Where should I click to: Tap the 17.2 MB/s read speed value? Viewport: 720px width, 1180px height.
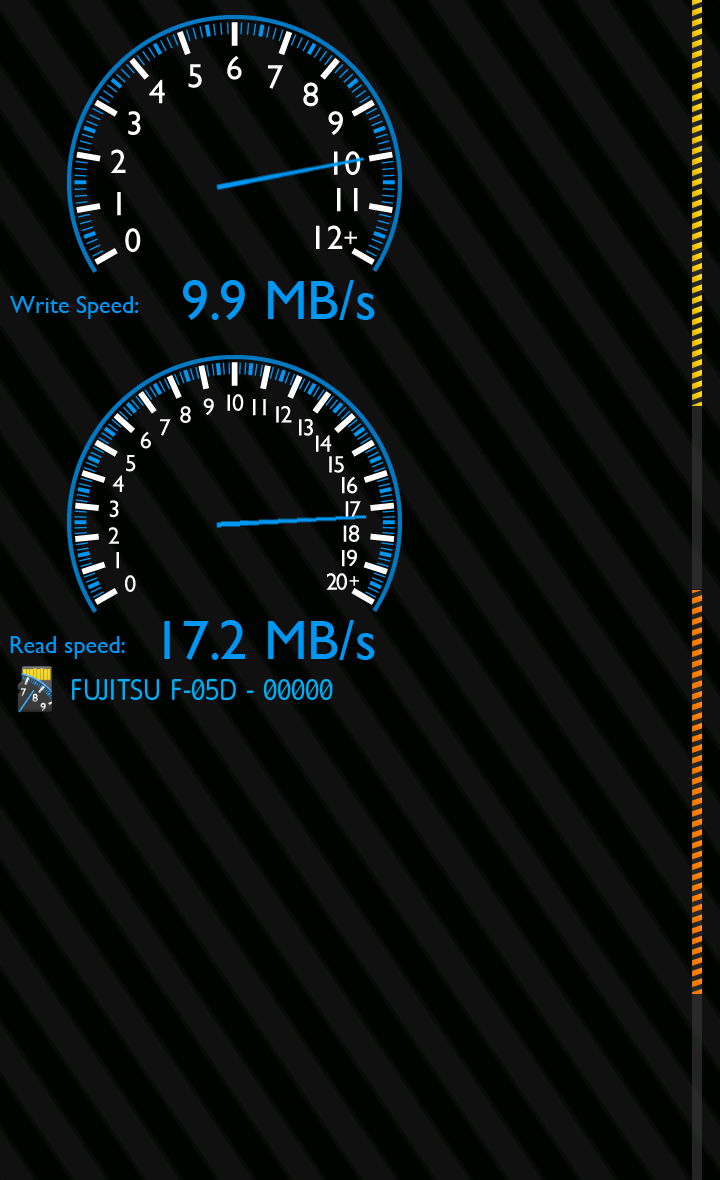click(x=267, y=640)
